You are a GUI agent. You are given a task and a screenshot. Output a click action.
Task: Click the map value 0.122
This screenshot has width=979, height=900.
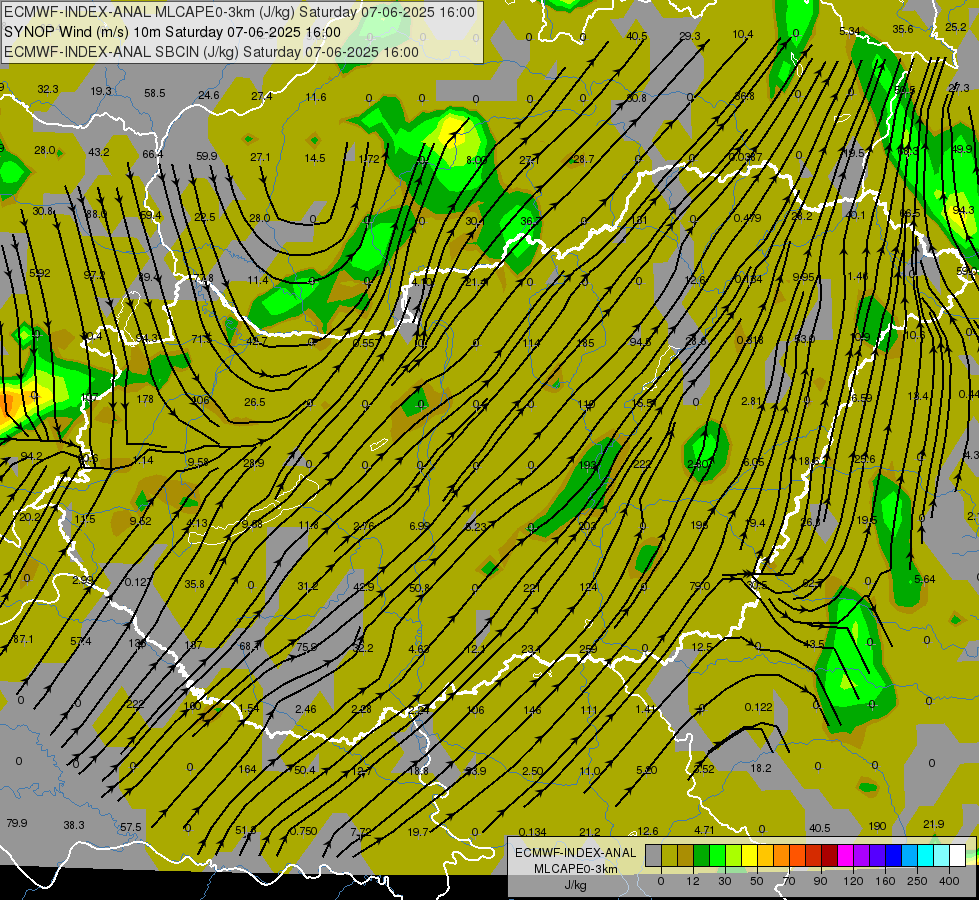[x=759, y=707]
